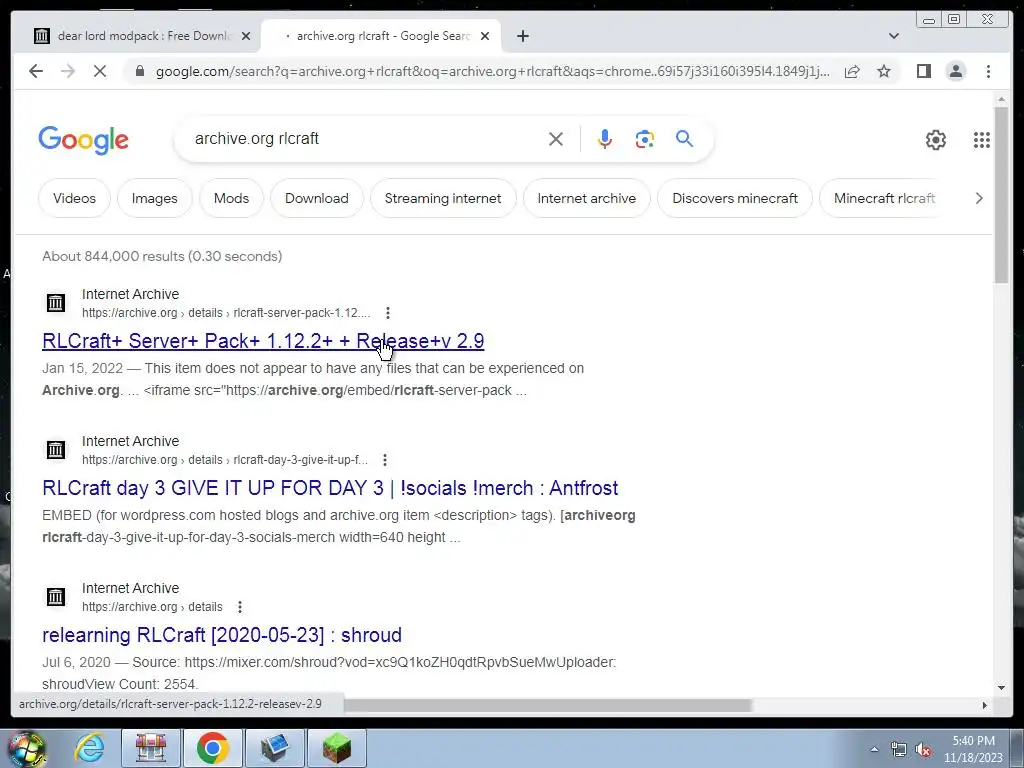Open more options for RLCraft day 3 result

[x=385, y=460]
